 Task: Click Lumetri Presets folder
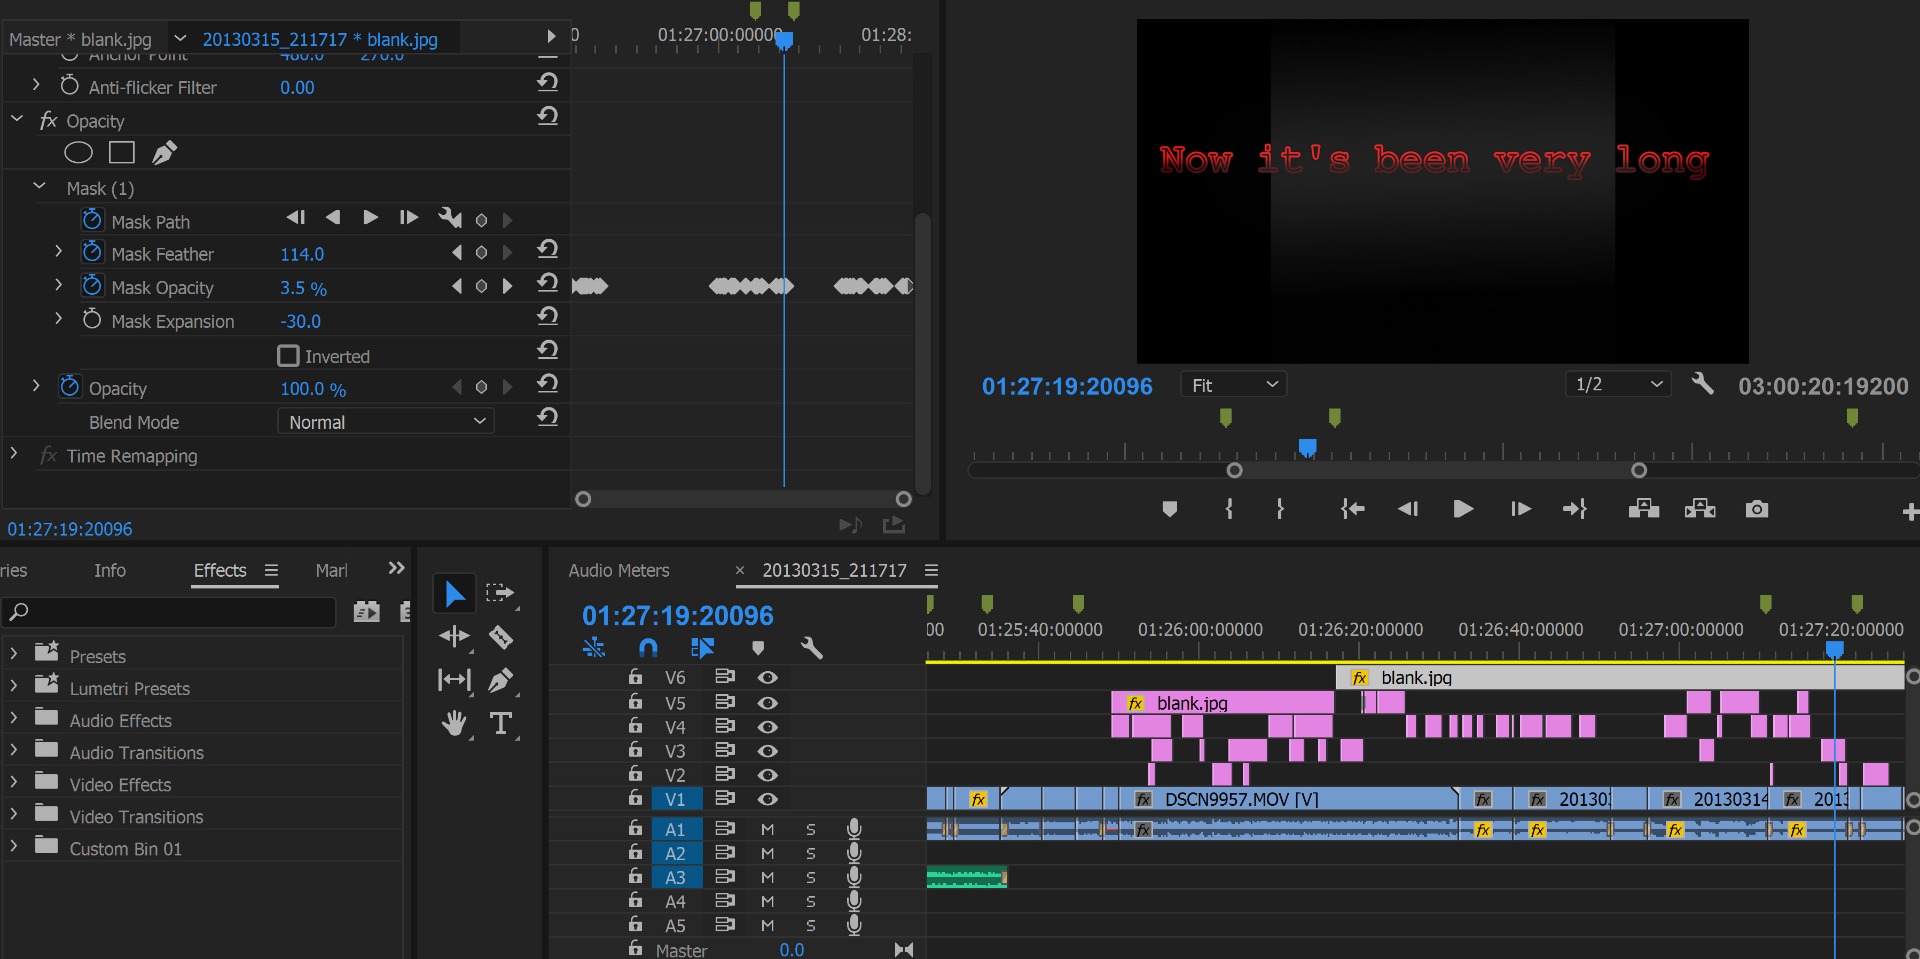[x=129, y=688]
